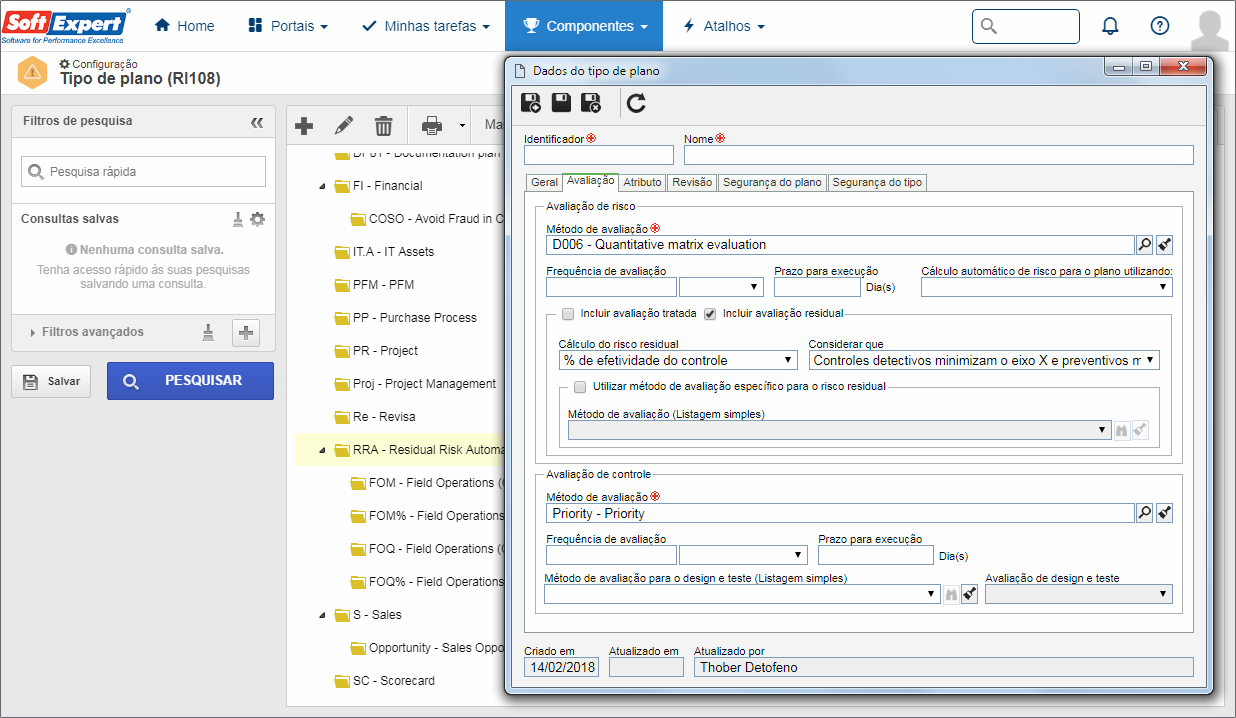Expand the Cálculo automático de risco dropdown

click(x=1046, y=287)
